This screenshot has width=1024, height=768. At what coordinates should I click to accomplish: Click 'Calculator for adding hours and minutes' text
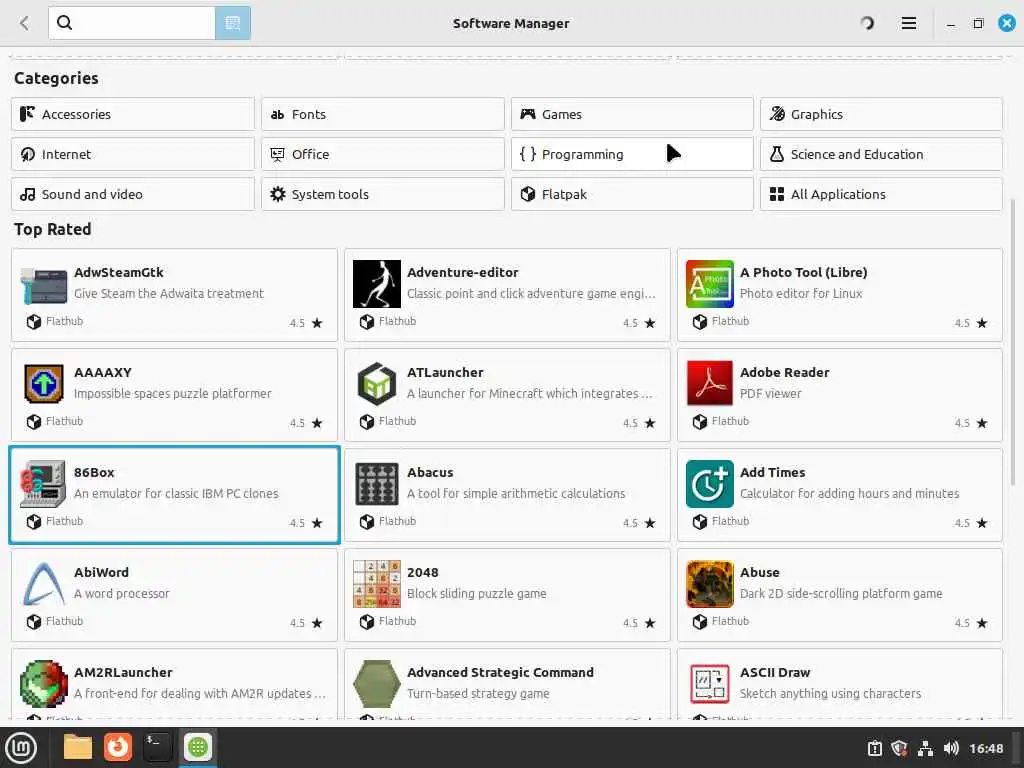(x=849, y=493)
